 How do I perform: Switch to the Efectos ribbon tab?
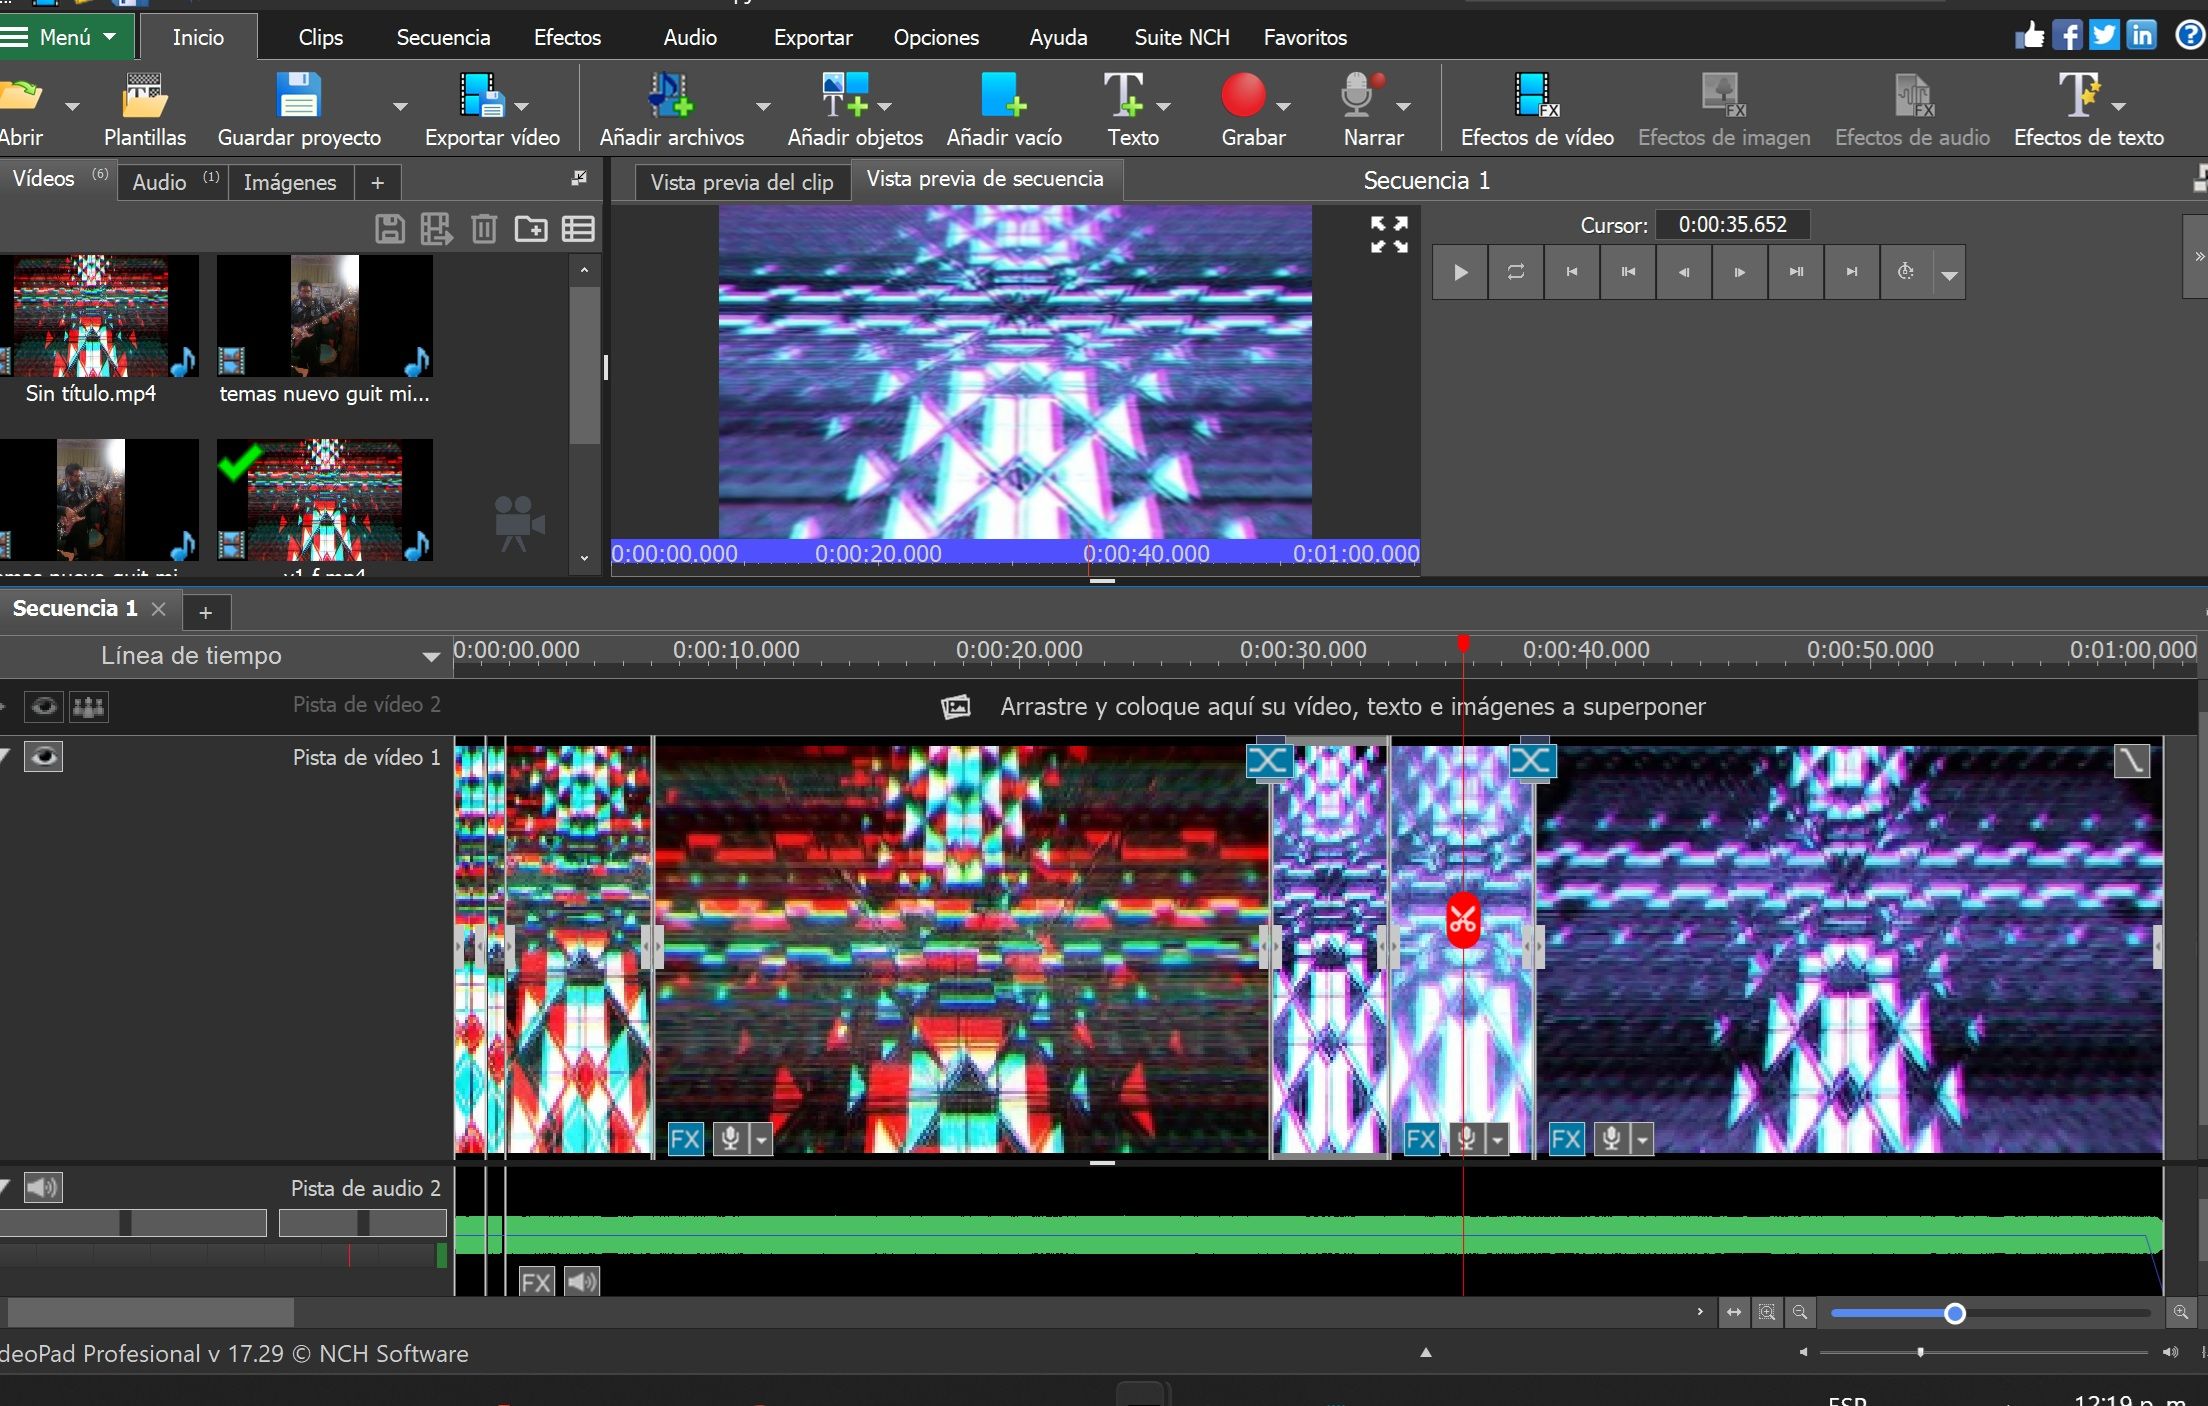[x=567, y=37]
